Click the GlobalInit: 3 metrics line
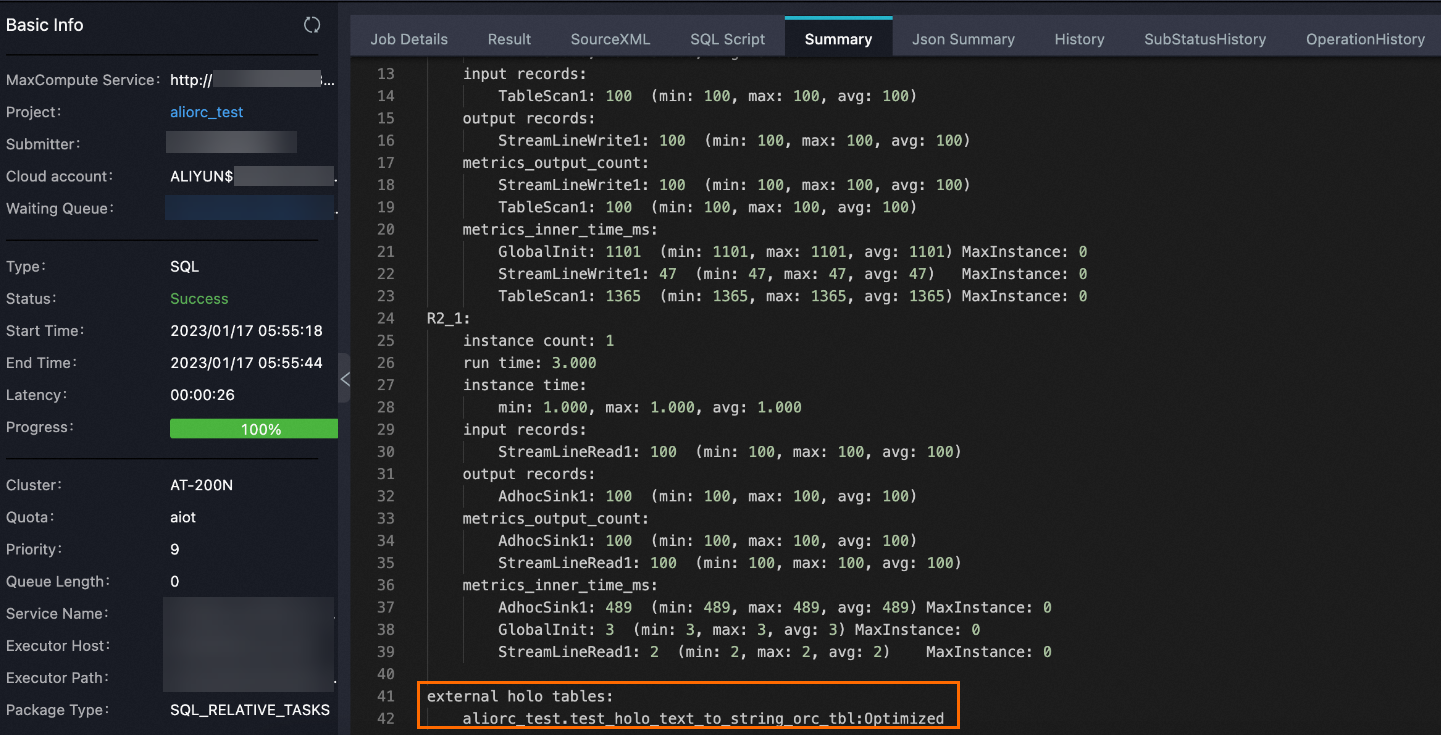The height and width of the screenshot is (735, 1441). coord(739,630)
